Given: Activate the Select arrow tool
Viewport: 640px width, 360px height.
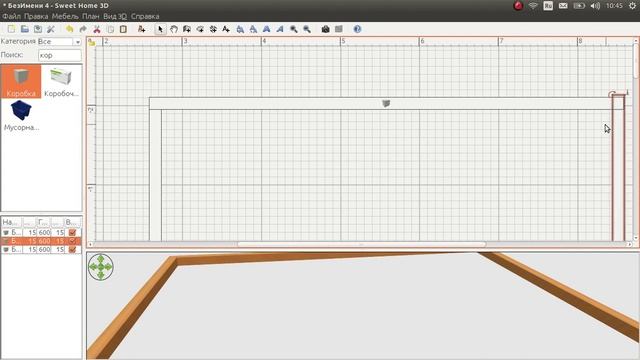Looking at the screenshot, I should [160, 29].
